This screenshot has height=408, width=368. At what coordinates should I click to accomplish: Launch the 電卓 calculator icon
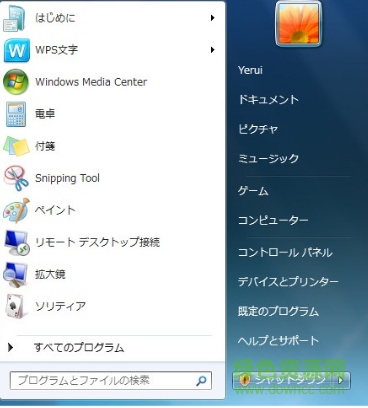pos(16,114)
